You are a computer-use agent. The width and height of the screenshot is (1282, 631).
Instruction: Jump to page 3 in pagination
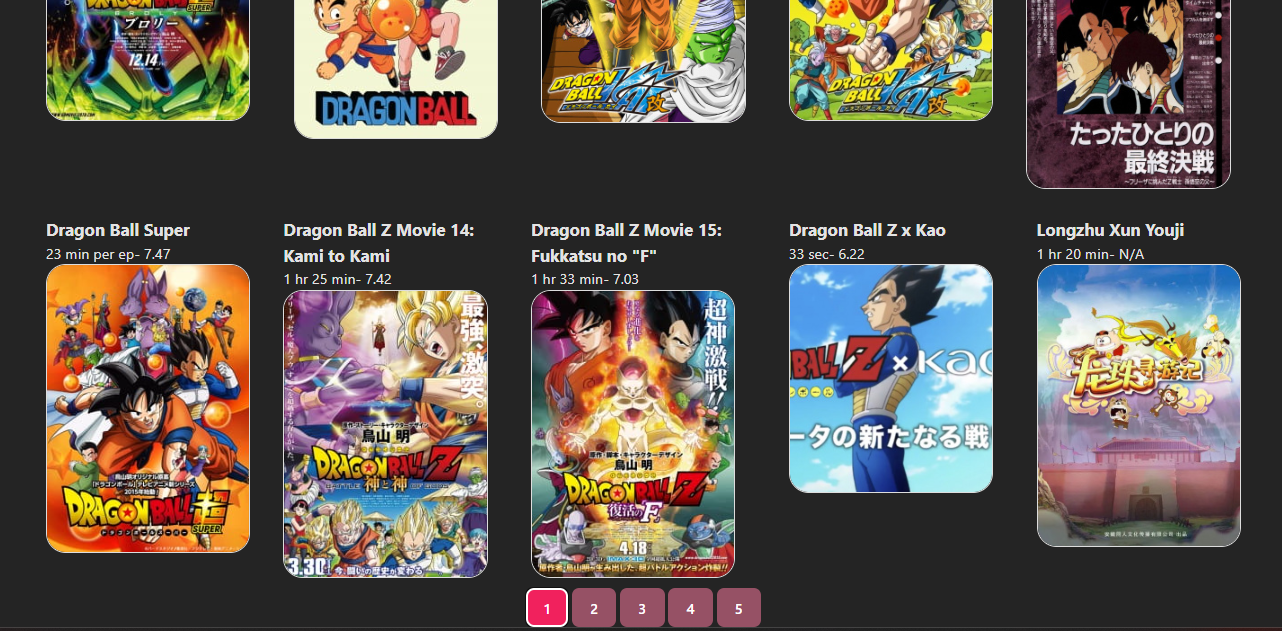point(642,608)
